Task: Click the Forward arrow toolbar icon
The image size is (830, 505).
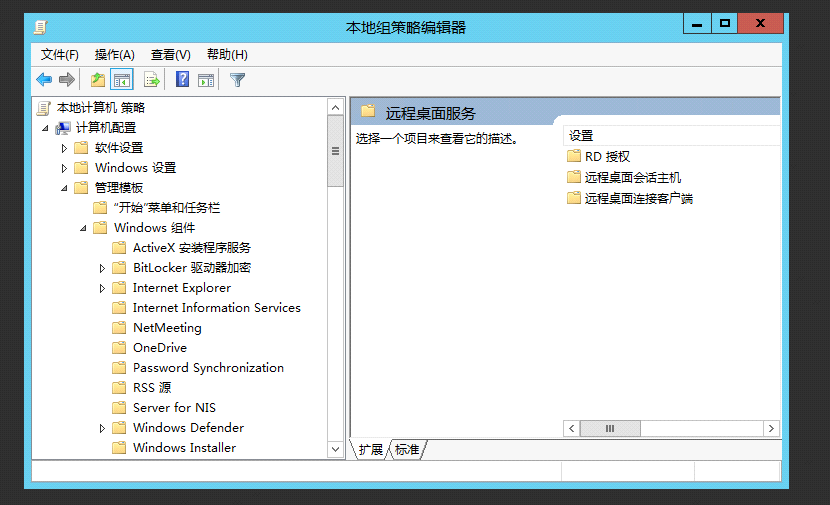Action: pos(67,80)
